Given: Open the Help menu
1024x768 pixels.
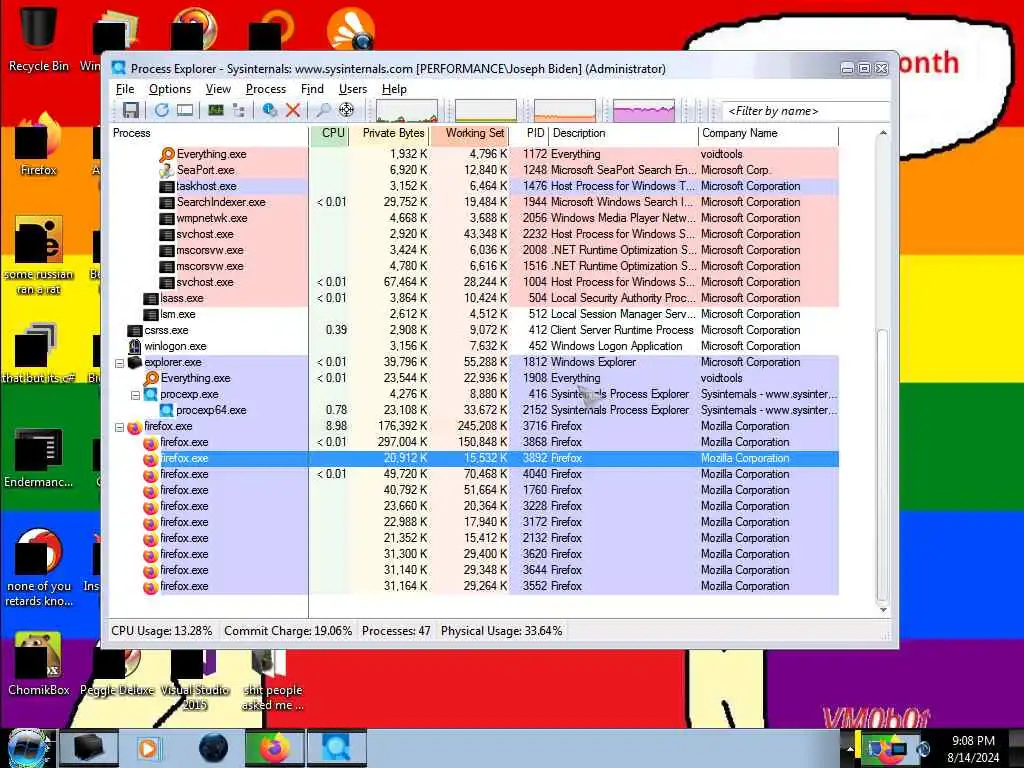Looking at the screenshot, I should pos(394,89).
